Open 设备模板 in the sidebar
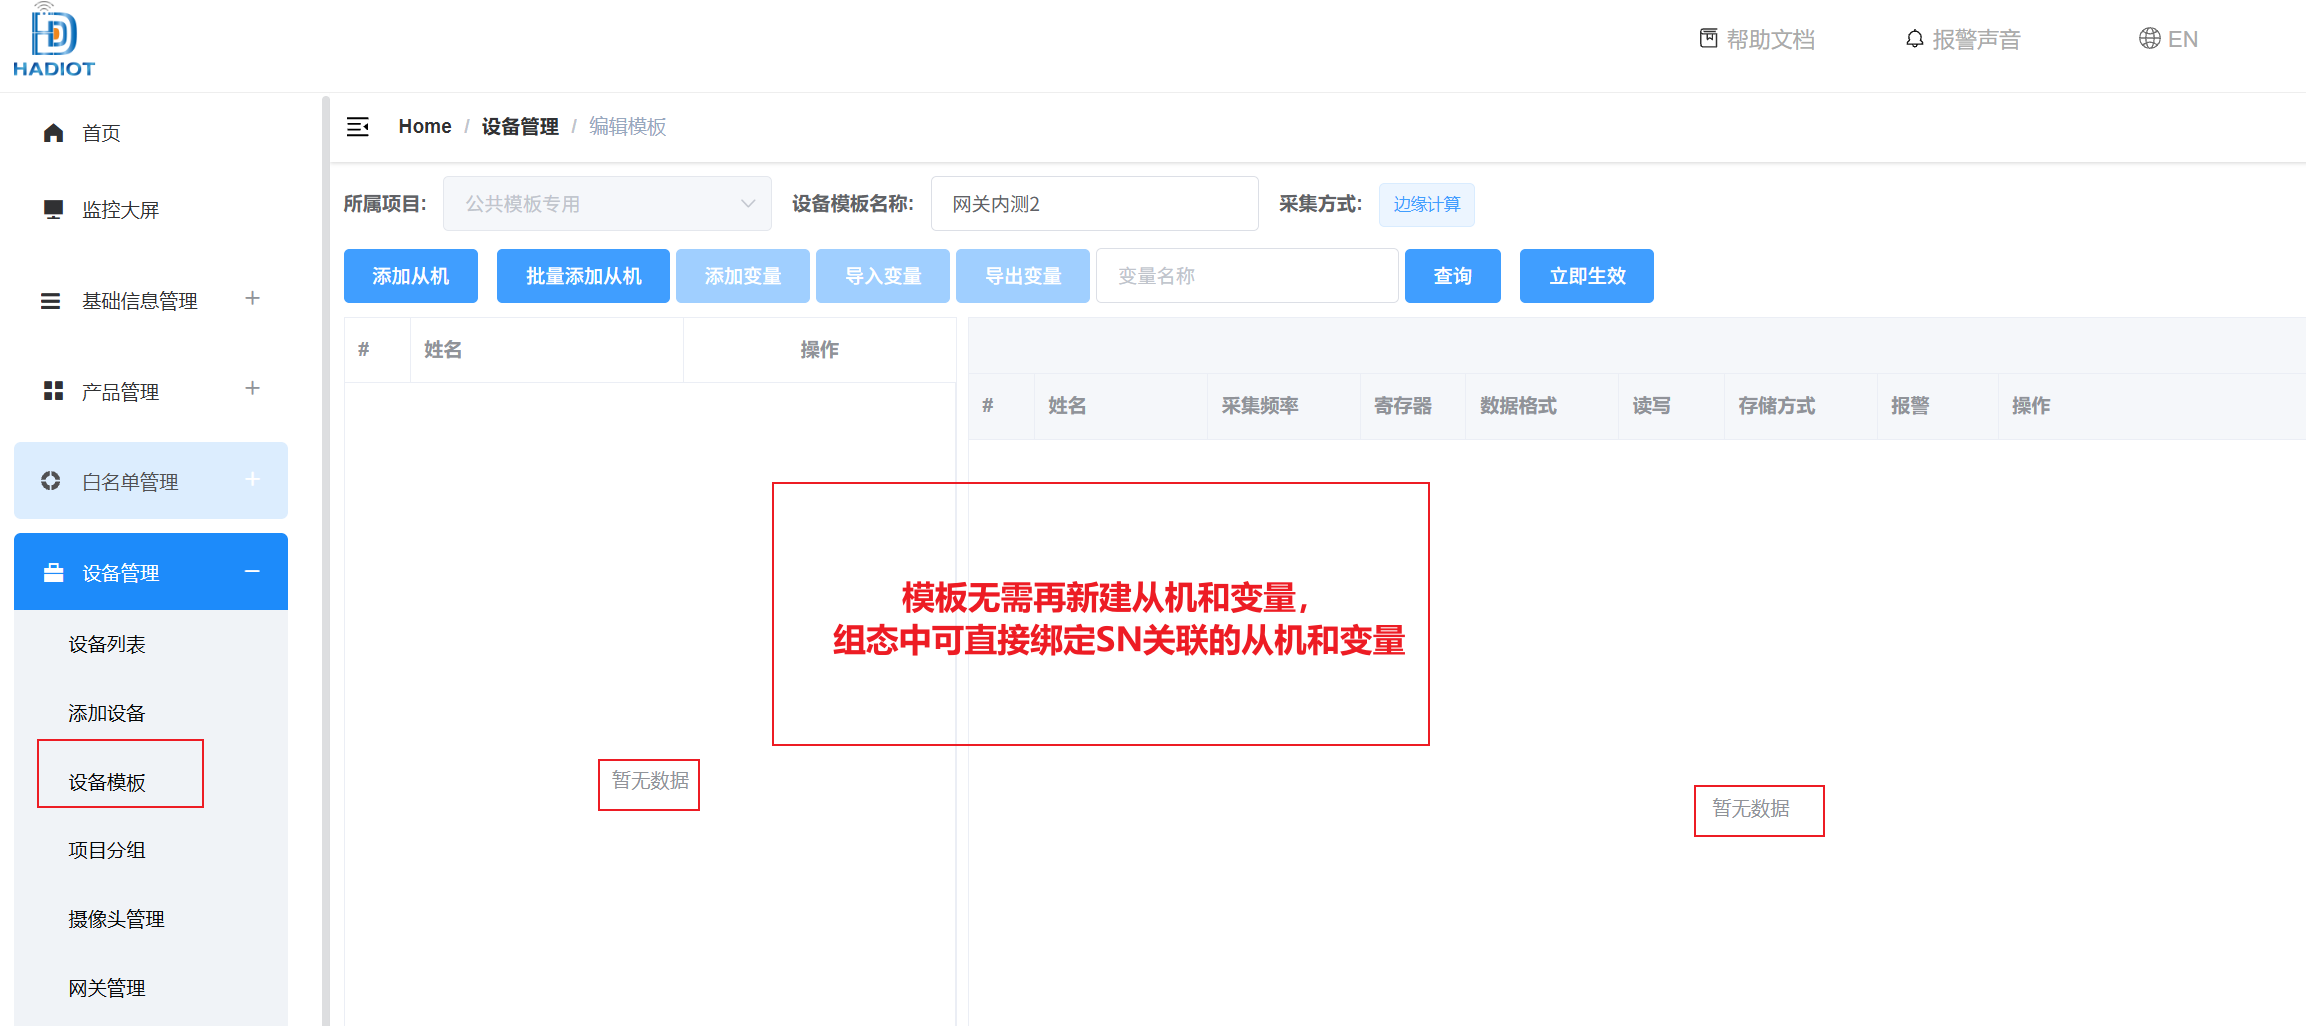Screen dimensions: 2306x1026 point(107,782)
